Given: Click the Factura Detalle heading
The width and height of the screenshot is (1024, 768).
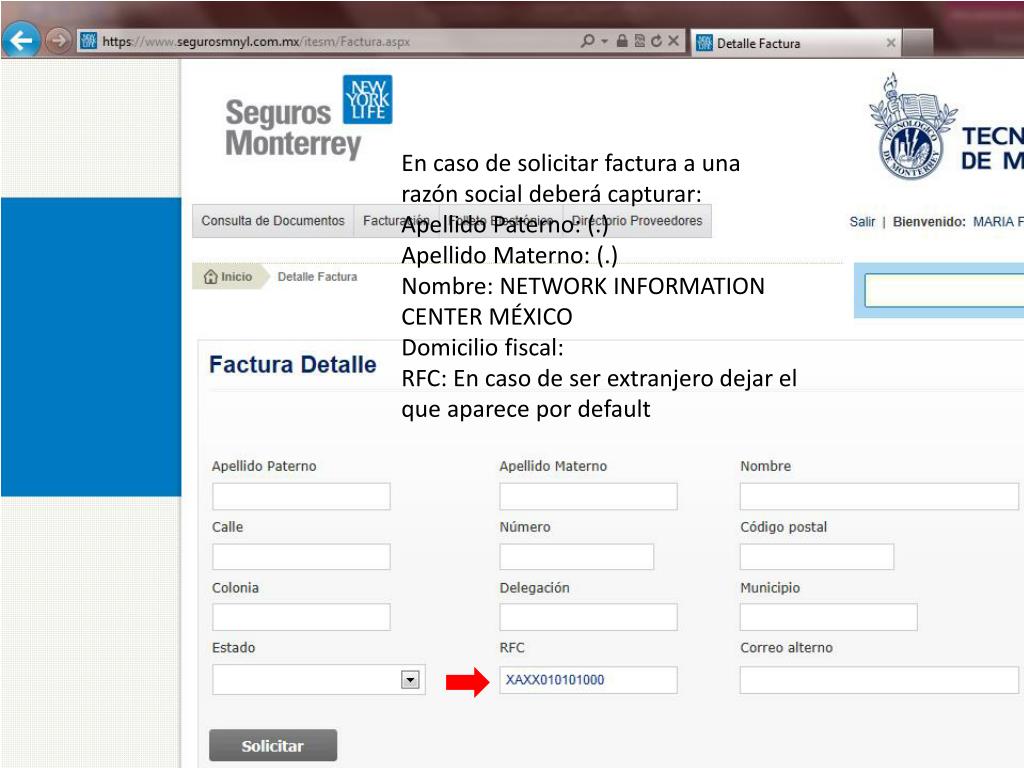Looking at the screenshot, I should click(293, 364).
